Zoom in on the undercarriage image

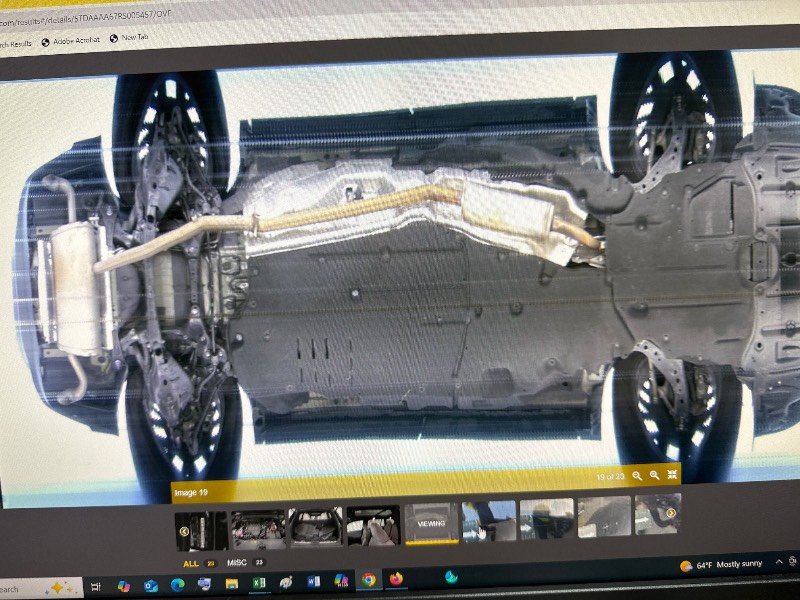654,476
